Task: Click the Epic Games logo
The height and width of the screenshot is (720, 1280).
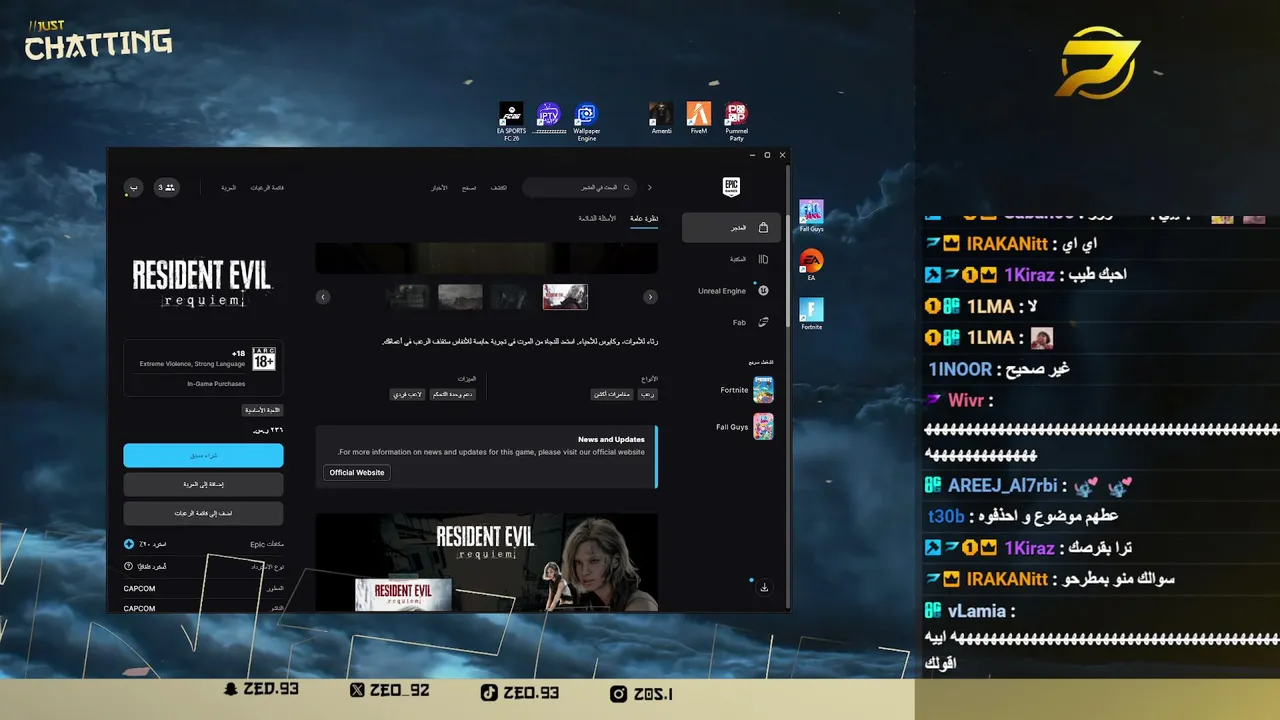Action: coord(731,187)
